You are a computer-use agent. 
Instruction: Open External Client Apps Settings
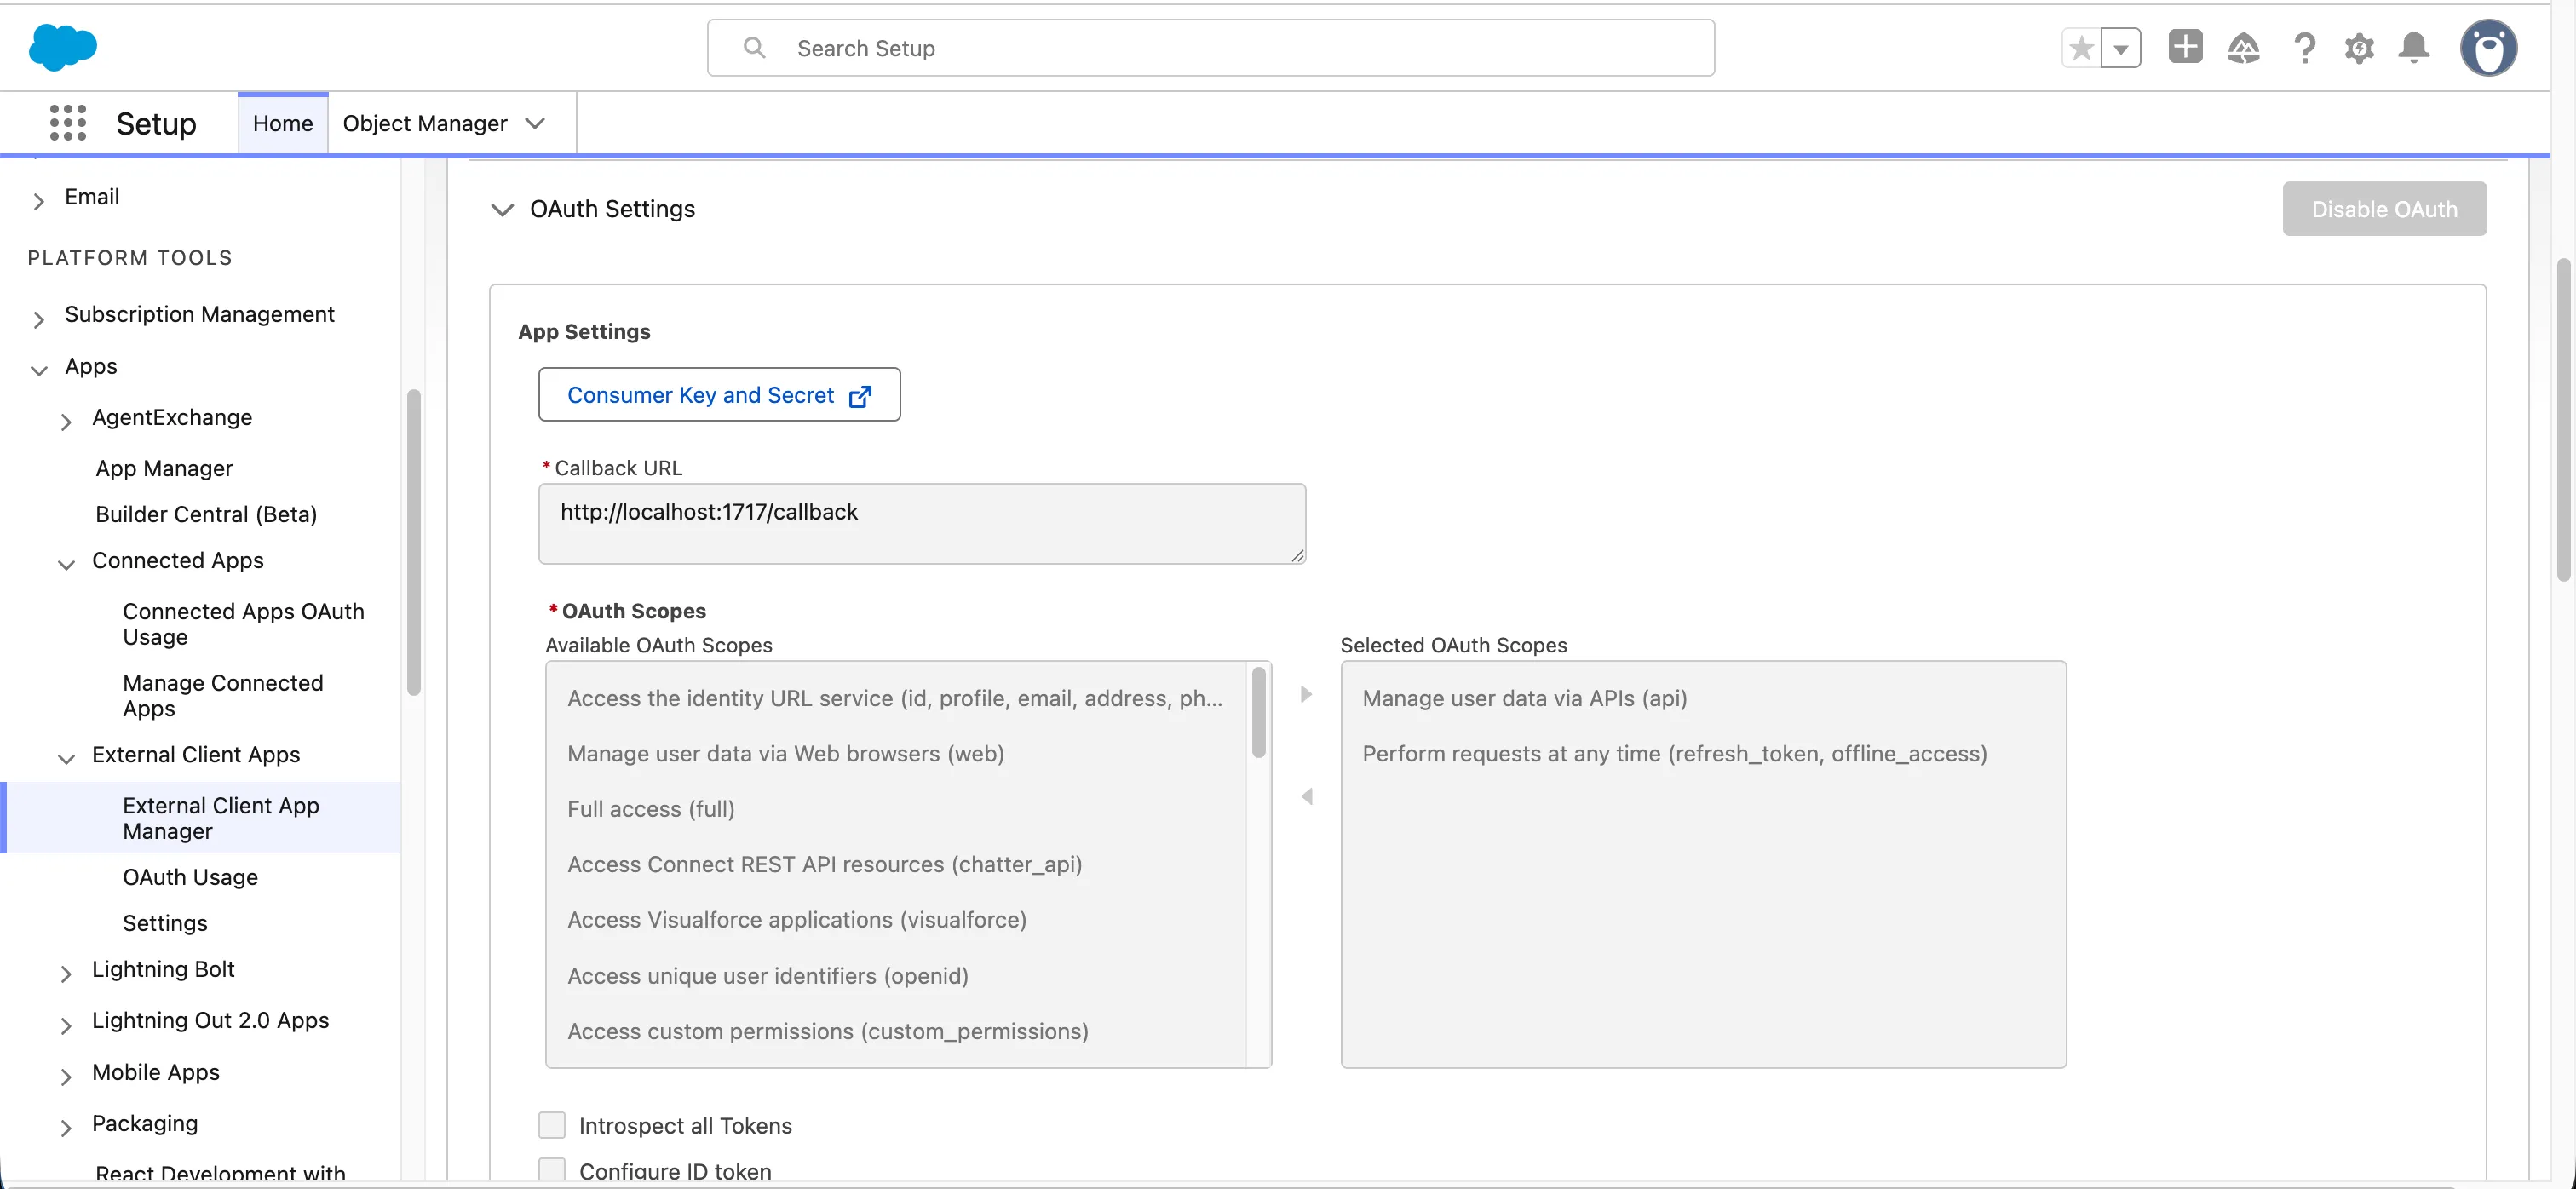[165, 922]
